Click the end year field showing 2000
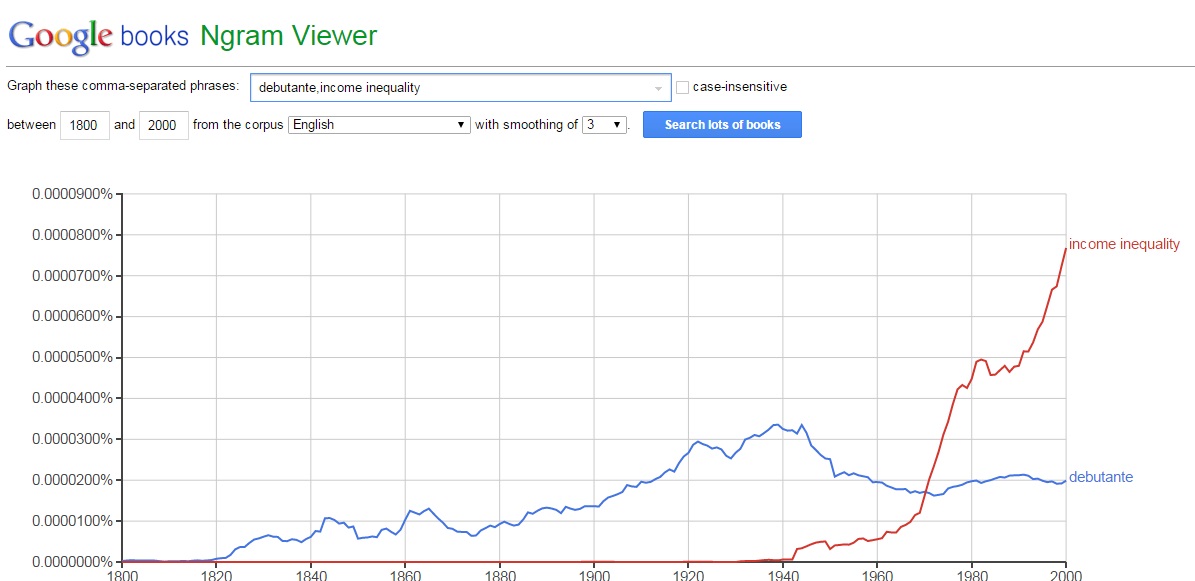Screen dimensions: 1195x581 tap(163, 125)
